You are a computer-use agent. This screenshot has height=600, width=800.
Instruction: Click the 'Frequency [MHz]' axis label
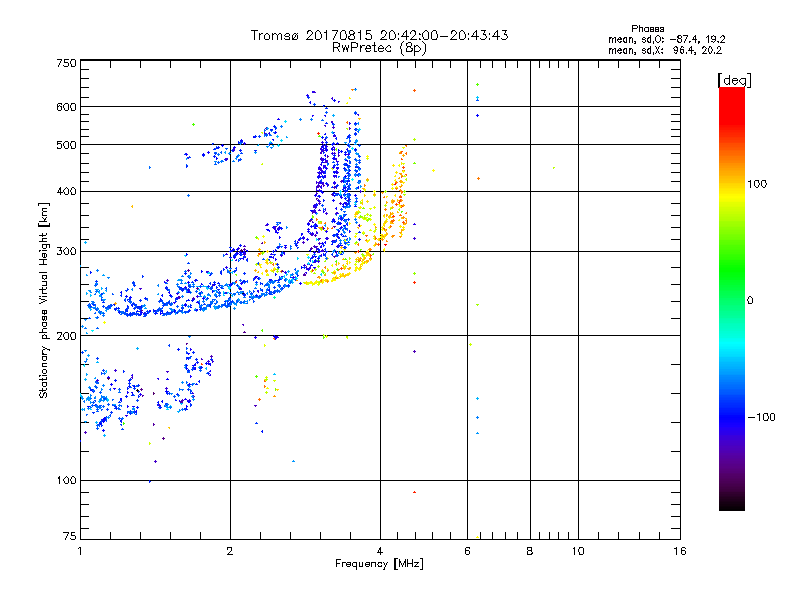379,564
